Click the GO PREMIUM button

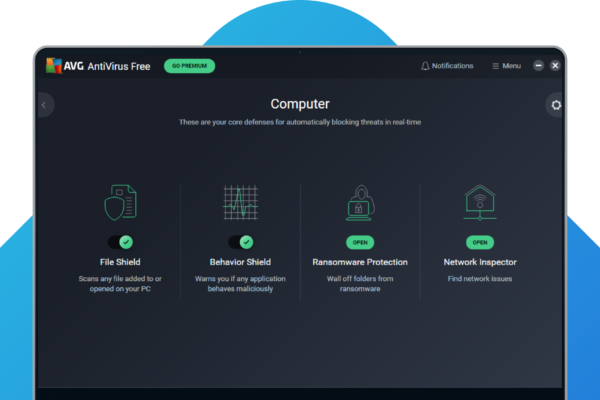click(x=189, y=66)
